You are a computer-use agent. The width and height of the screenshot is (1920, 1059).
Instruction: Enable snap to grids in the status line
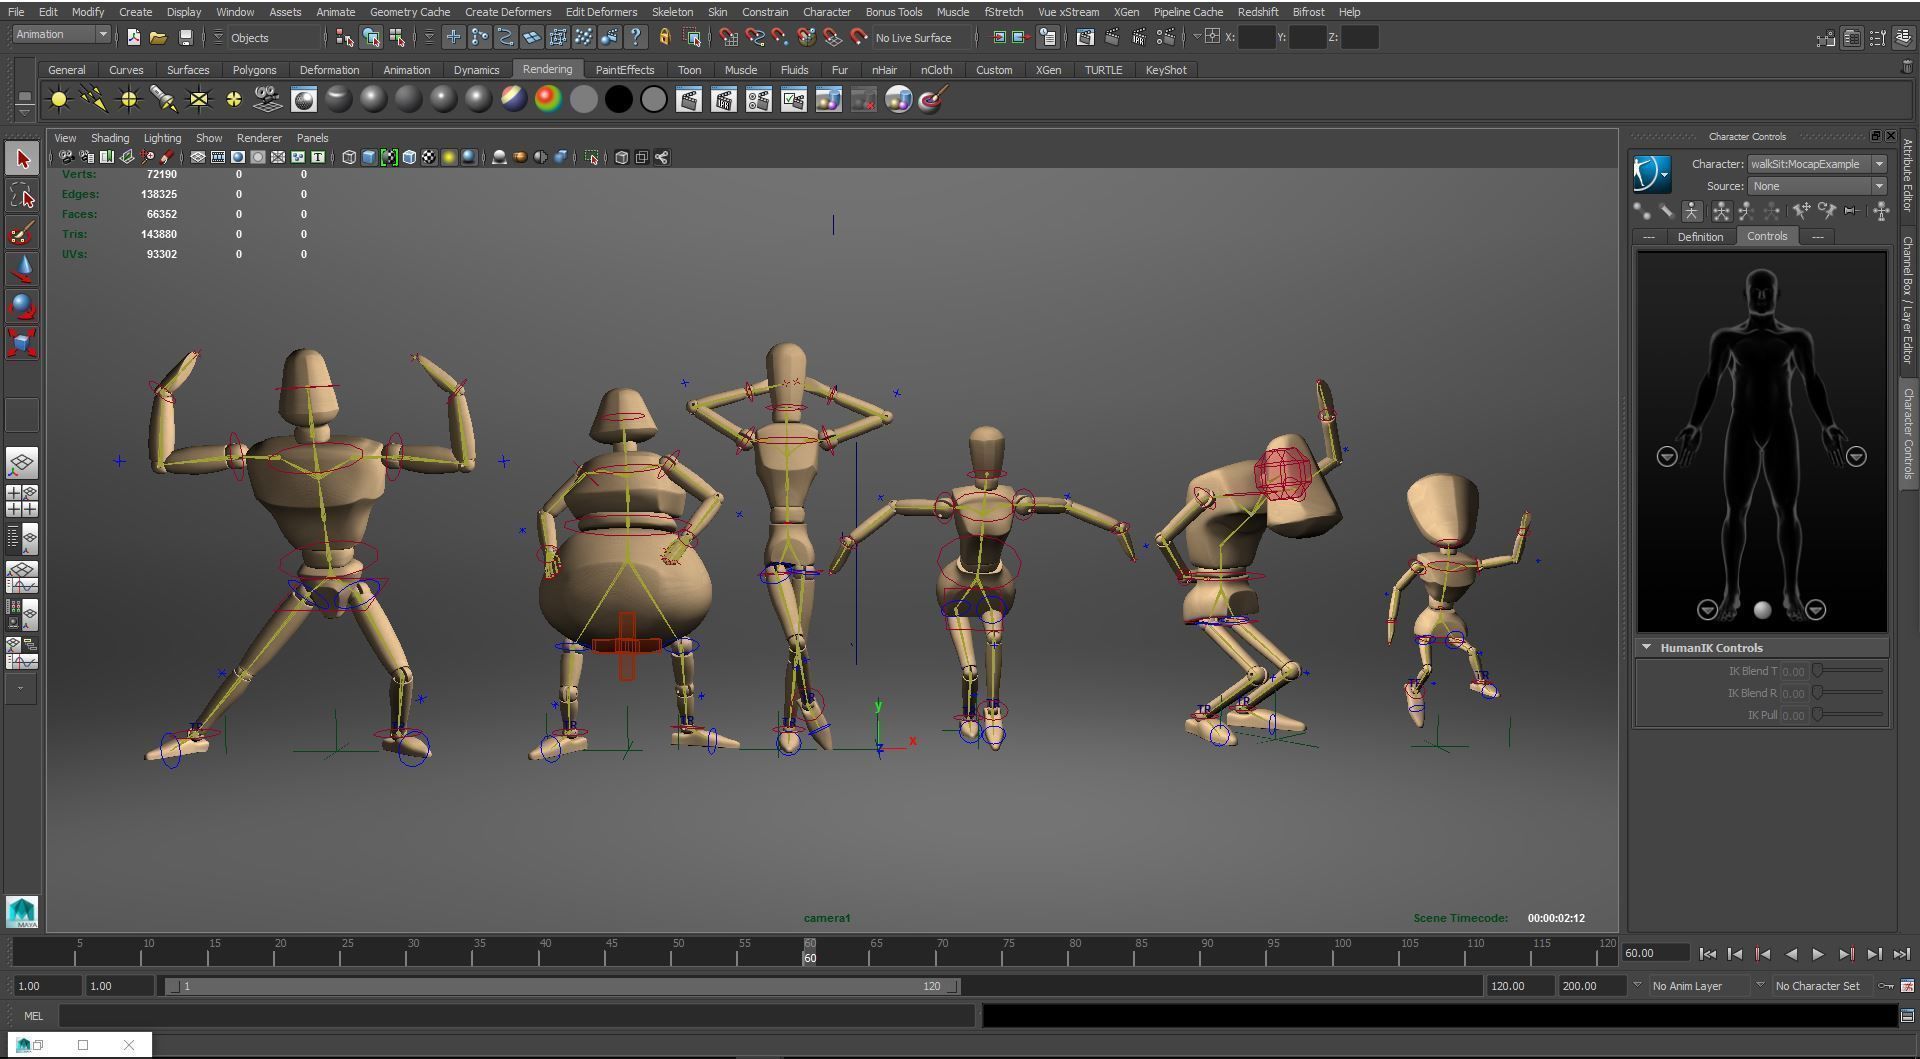(453, 37)
